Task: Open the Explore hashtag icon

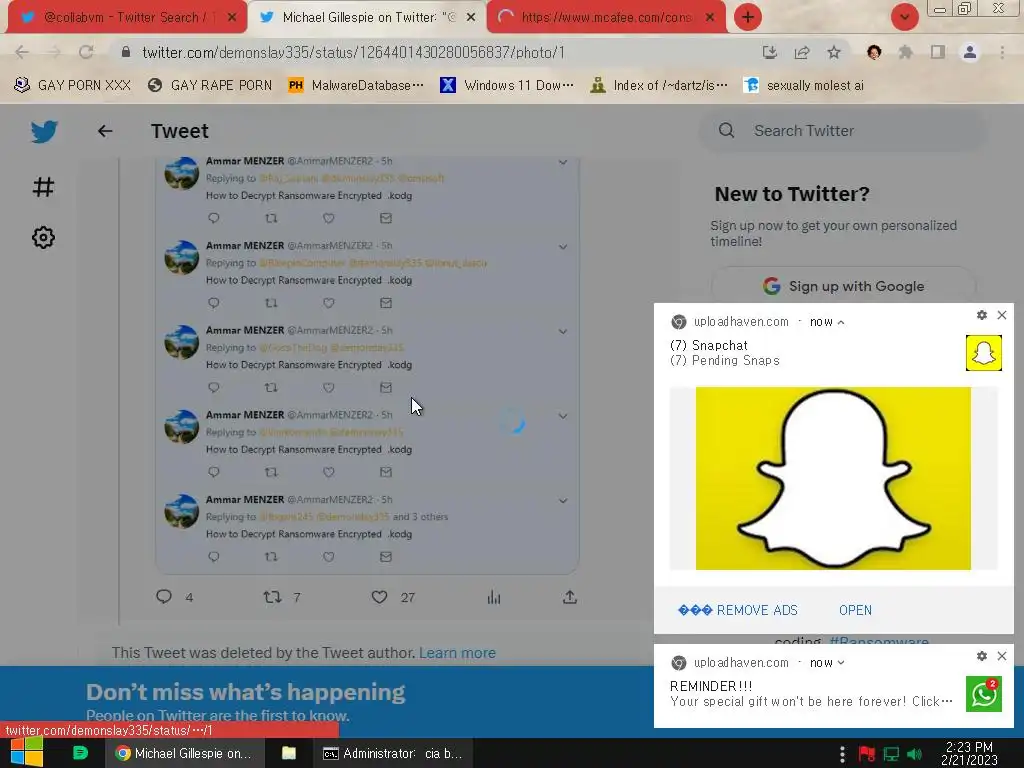Action: pyautogui.click(x=43, y=187)
